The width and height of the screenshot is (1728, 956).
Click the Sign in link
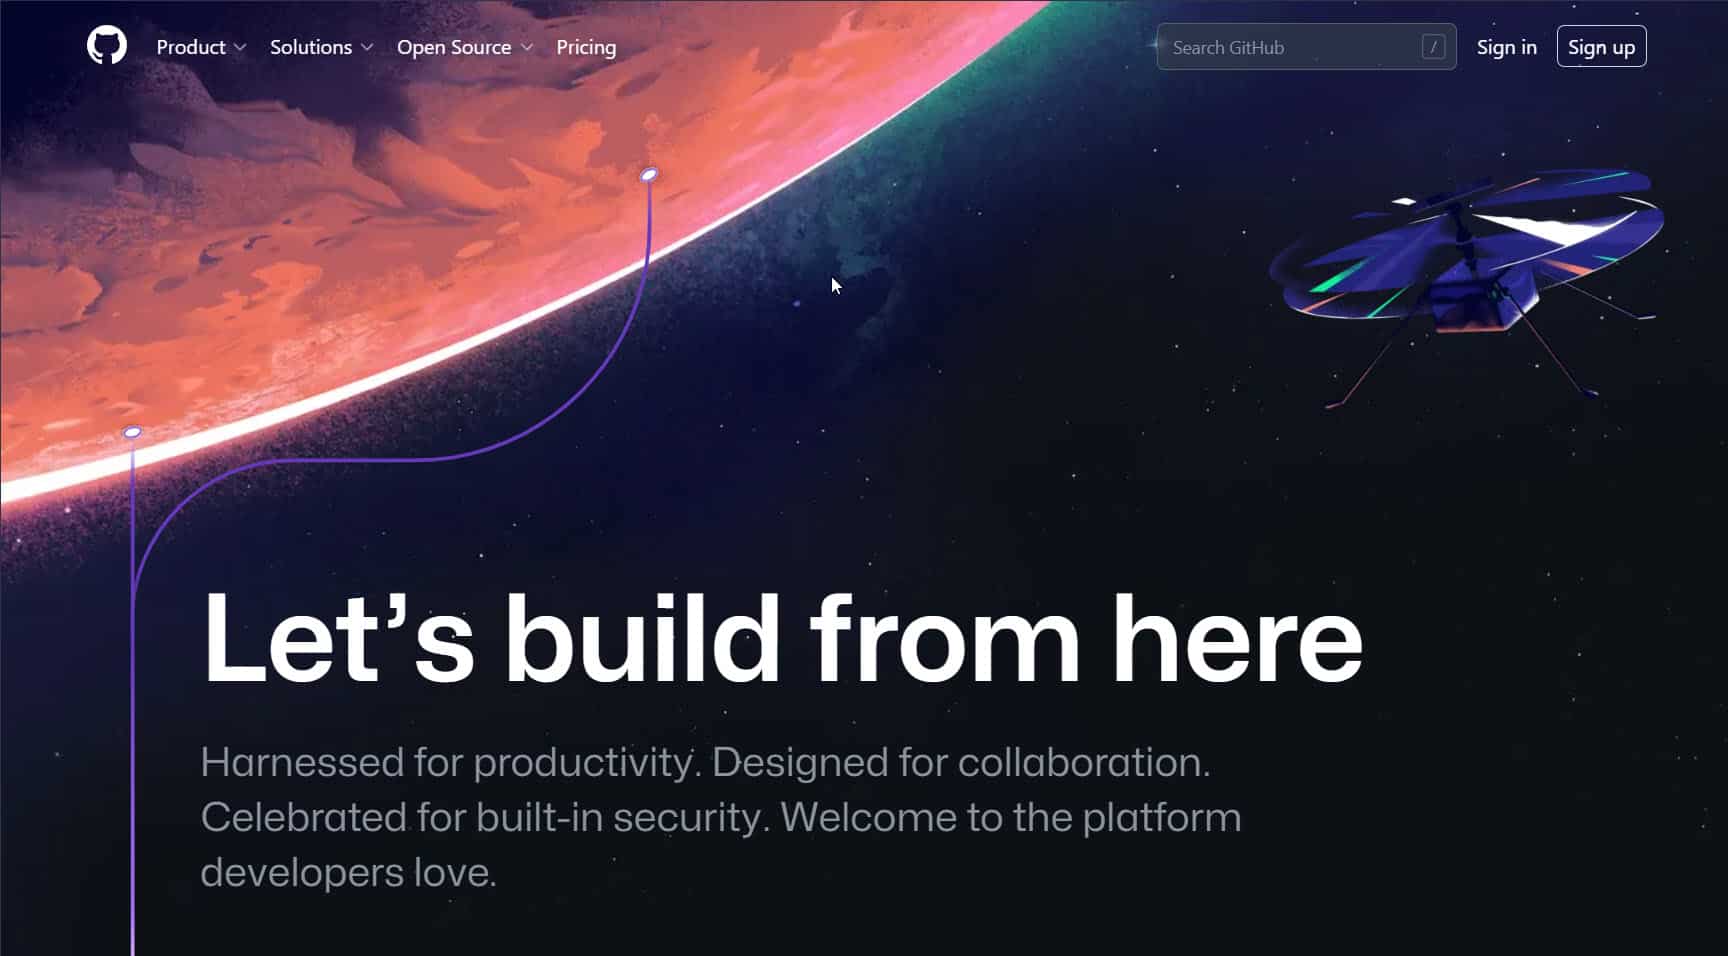pos(1507,47)
